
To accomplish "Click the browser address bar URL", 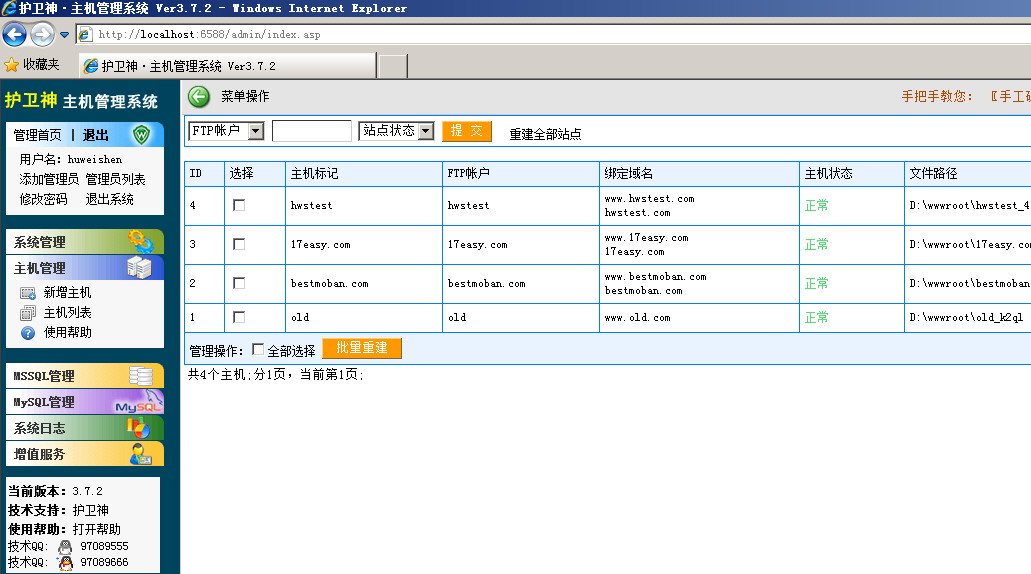I will (x=209, y=35).
